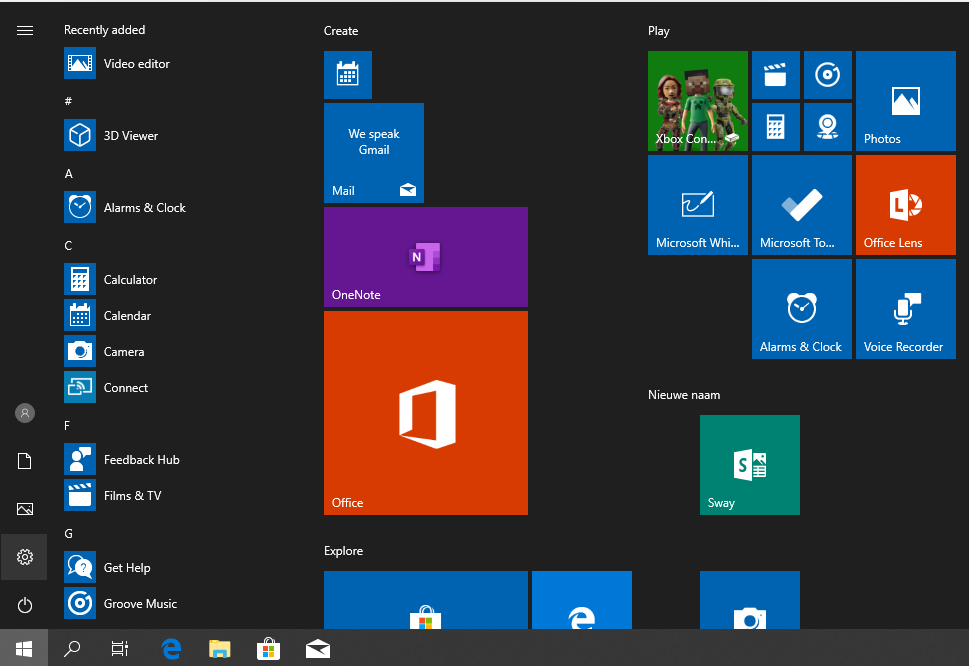969x666 pixels.
Task: Open the user account menu
Action: pyautogui.click(x=25, y=413)
